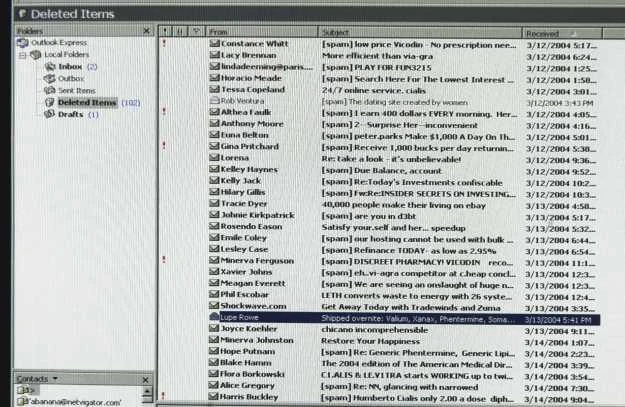
Task: Sort by the flag column header
Action: tap(196, 33)
